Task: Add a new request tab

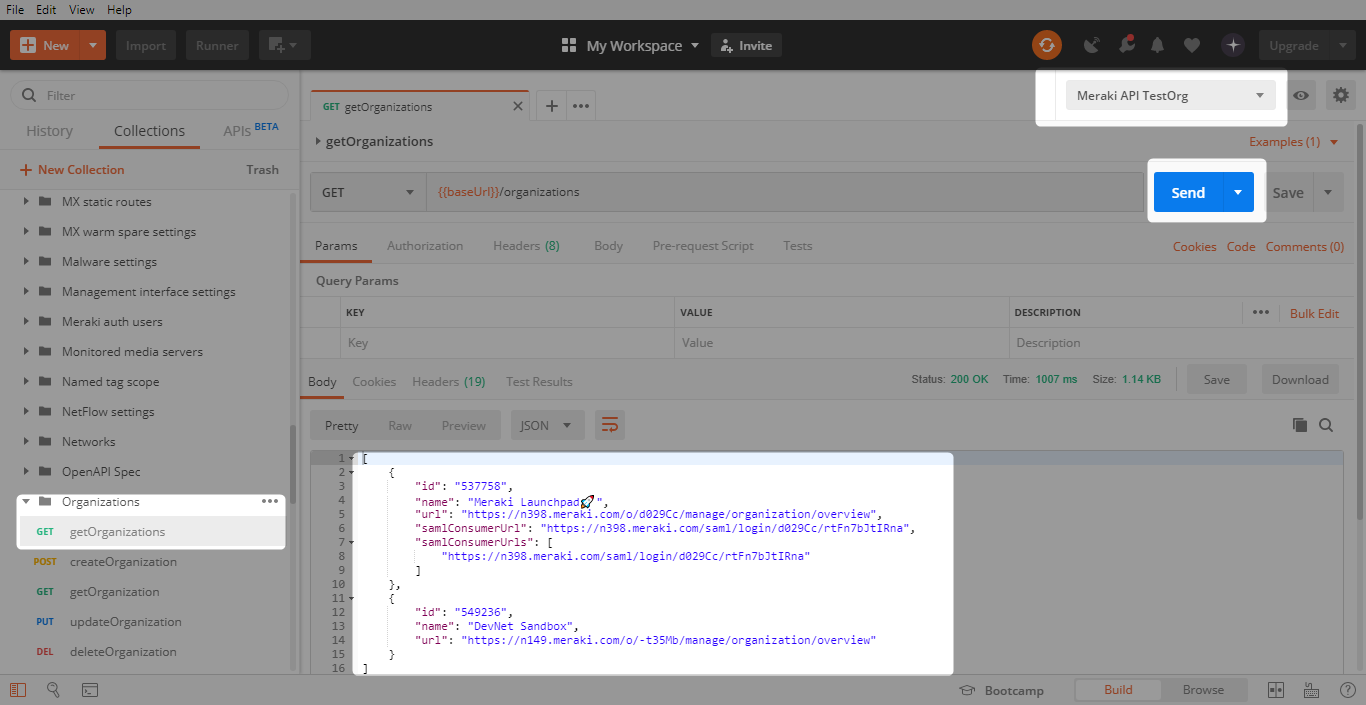Action: click(551, 106)
